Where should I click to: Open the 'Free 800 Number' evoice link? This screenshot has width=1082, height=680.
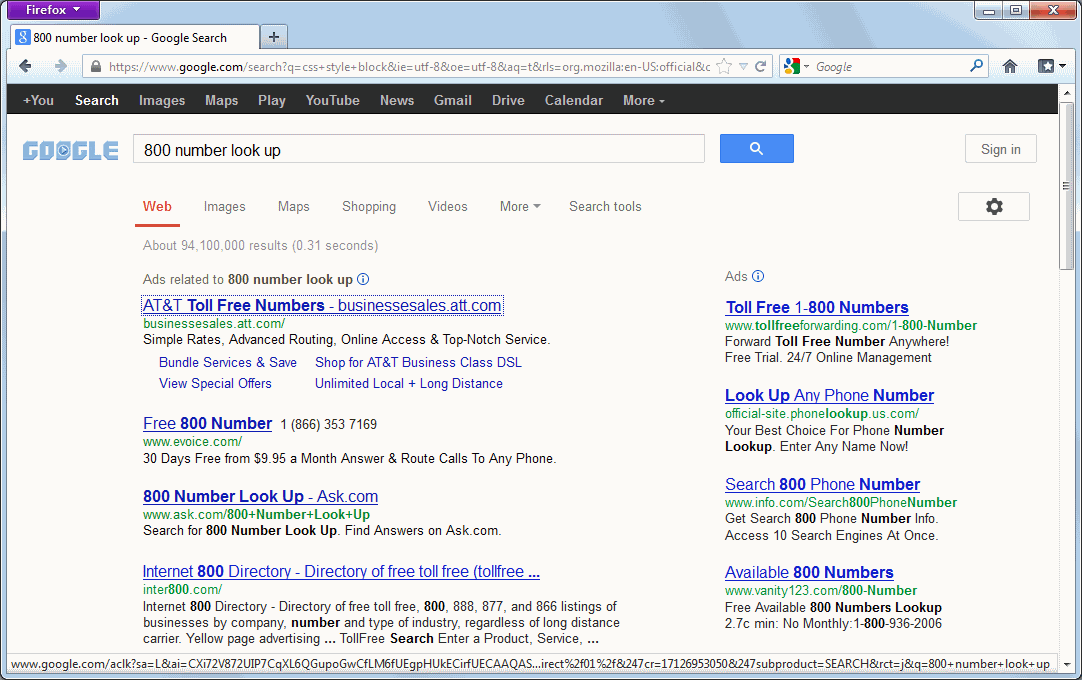tap(208, 423)
